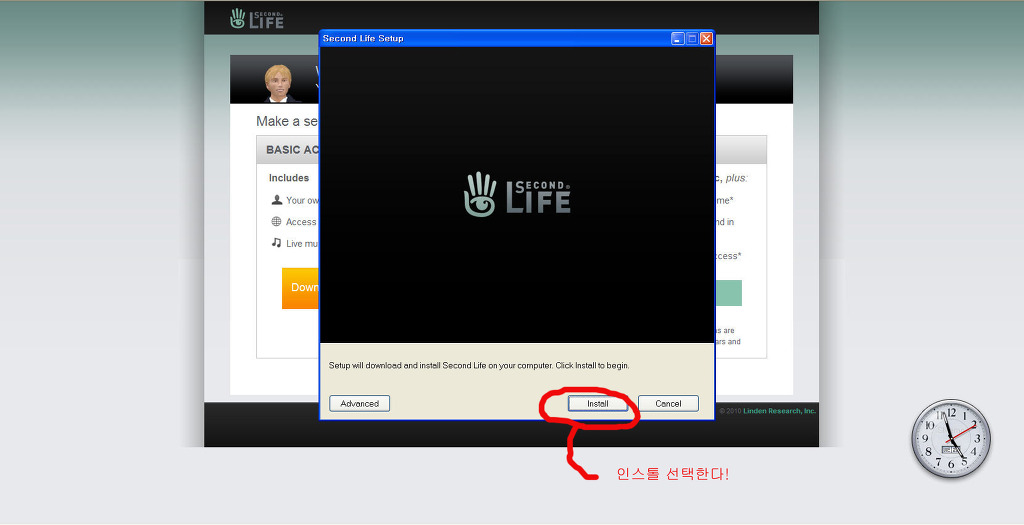Click the setup description text 'Setup will download'
Viewport: 1024px width, 525px height.
pyautogui.click(x=479, y=366)
